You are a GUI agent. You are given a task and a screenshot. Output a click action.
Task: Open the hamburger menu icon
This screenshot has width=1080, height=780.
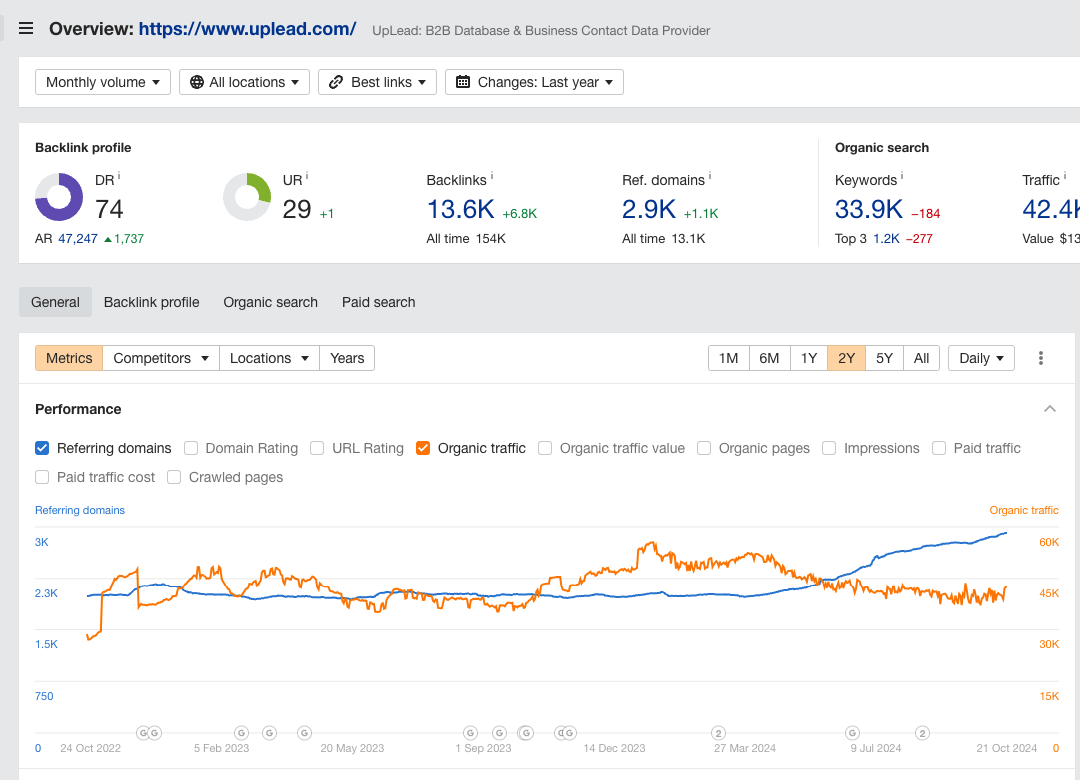[x=26, y=29]
